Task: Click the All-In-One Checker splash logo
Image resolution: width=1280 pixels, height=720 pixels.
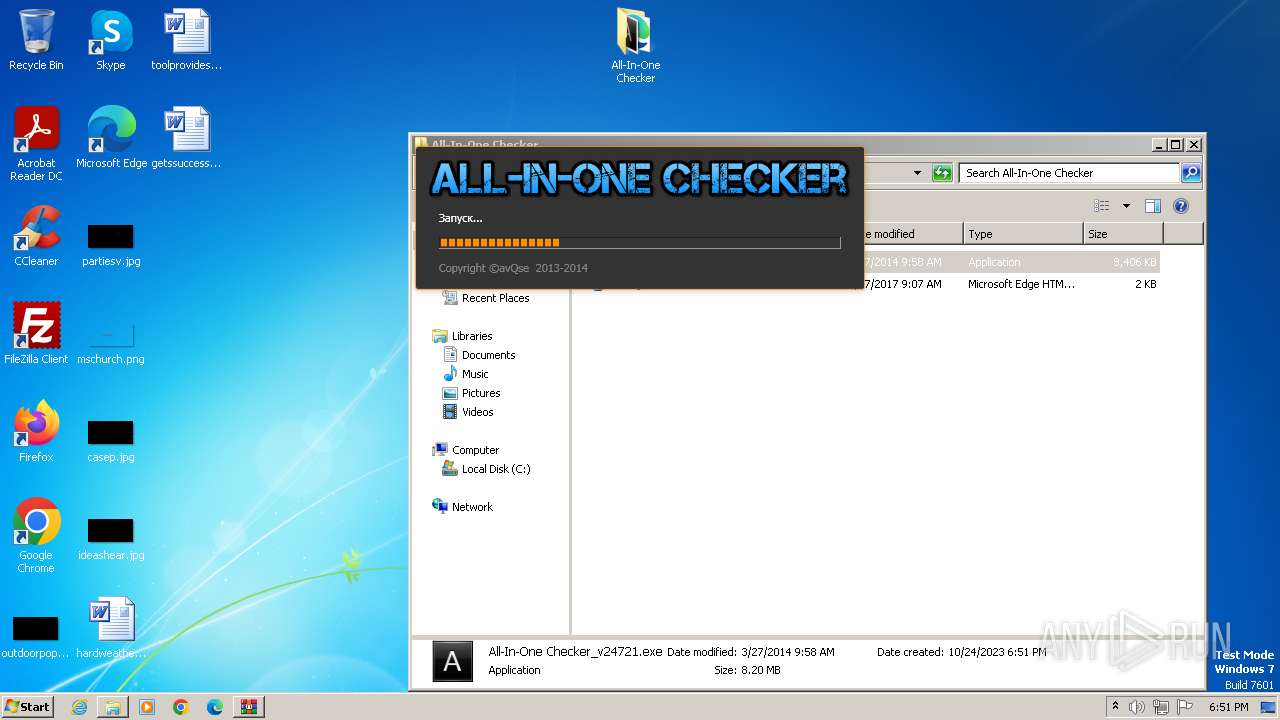Action: click(639, 179)
